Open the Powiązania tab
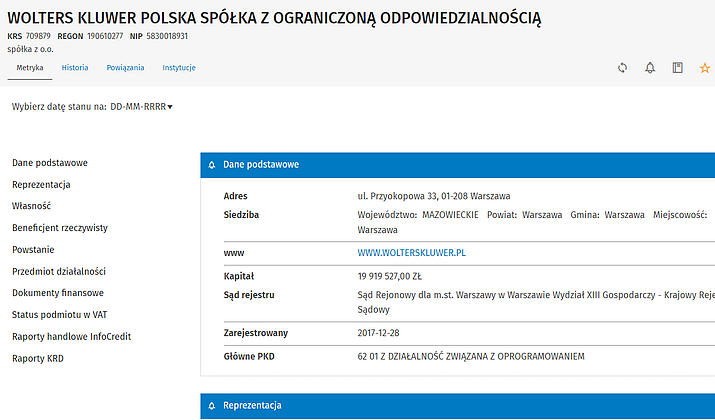Image resolution: width=715 pixels, height=420 pixels. coord(125,68)
